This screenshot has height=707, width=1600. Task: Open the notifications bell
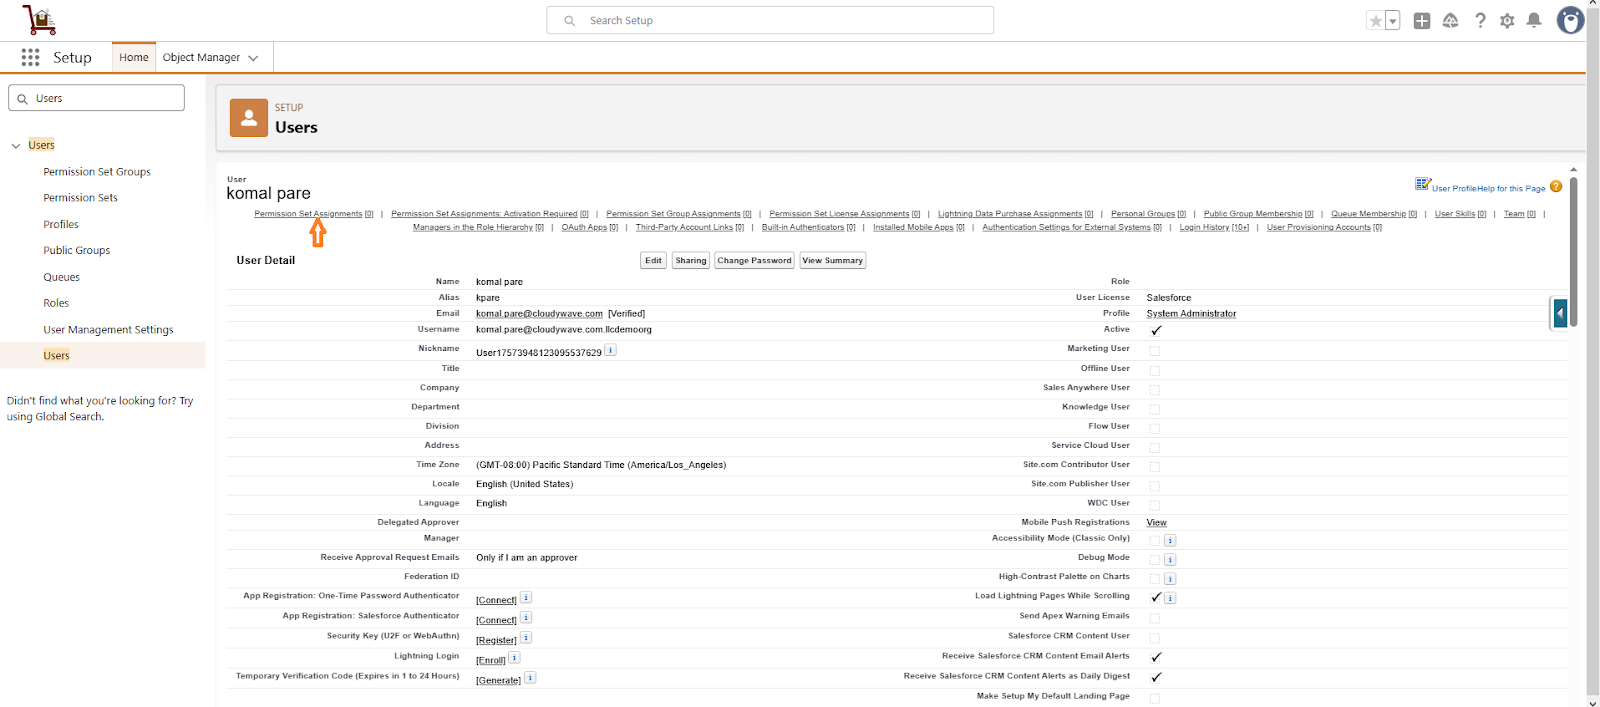coord(1534,21)
